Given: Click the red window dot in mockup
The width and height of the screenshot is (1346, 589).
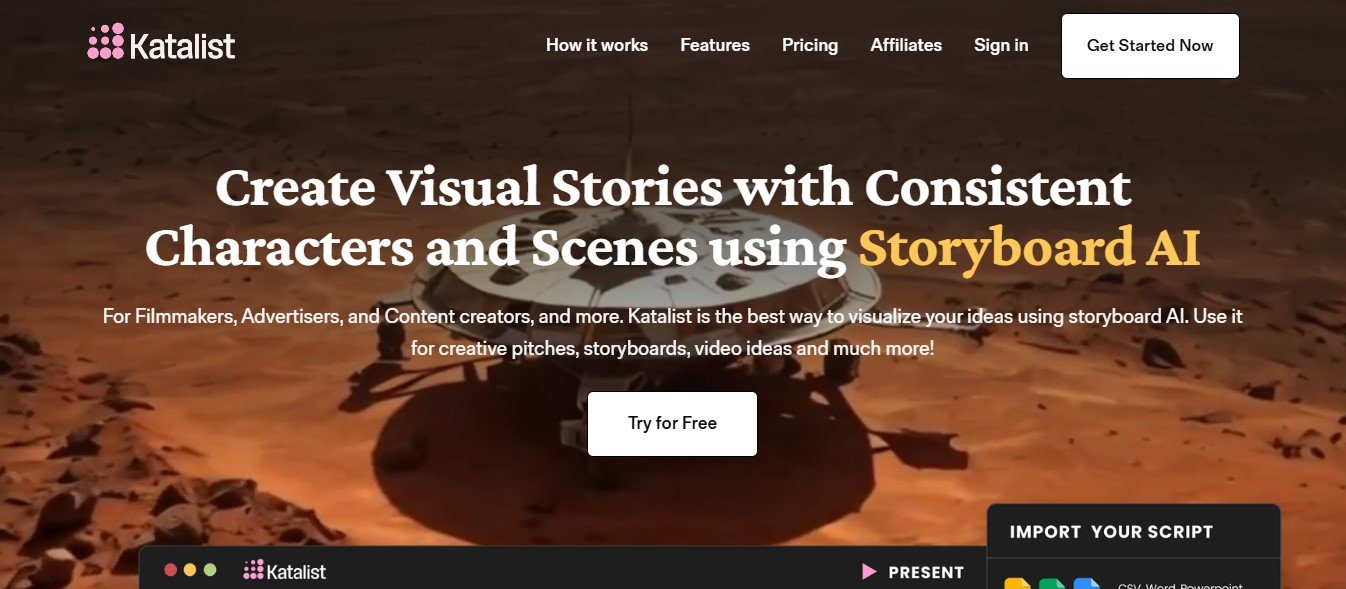Looking at the screenshot, I should click(x=170, y=570).
